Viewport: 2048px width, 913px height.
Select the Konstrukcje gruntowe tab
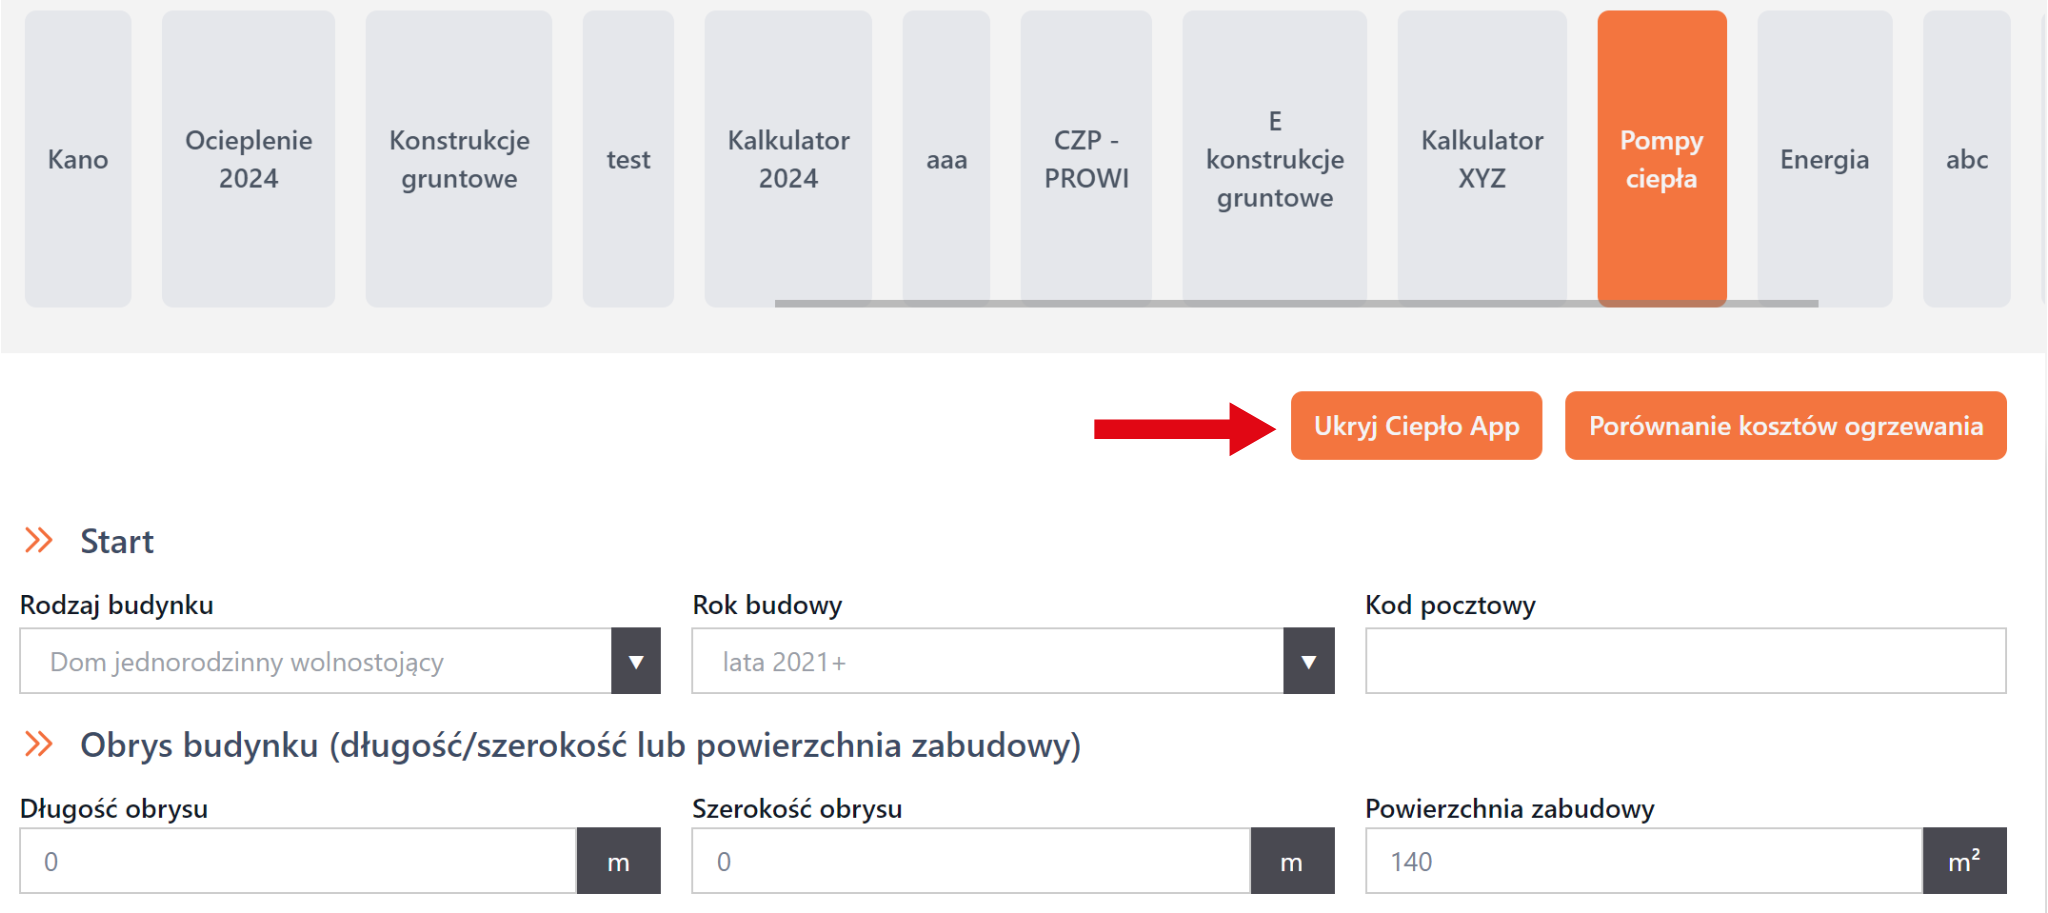point(459,159)
